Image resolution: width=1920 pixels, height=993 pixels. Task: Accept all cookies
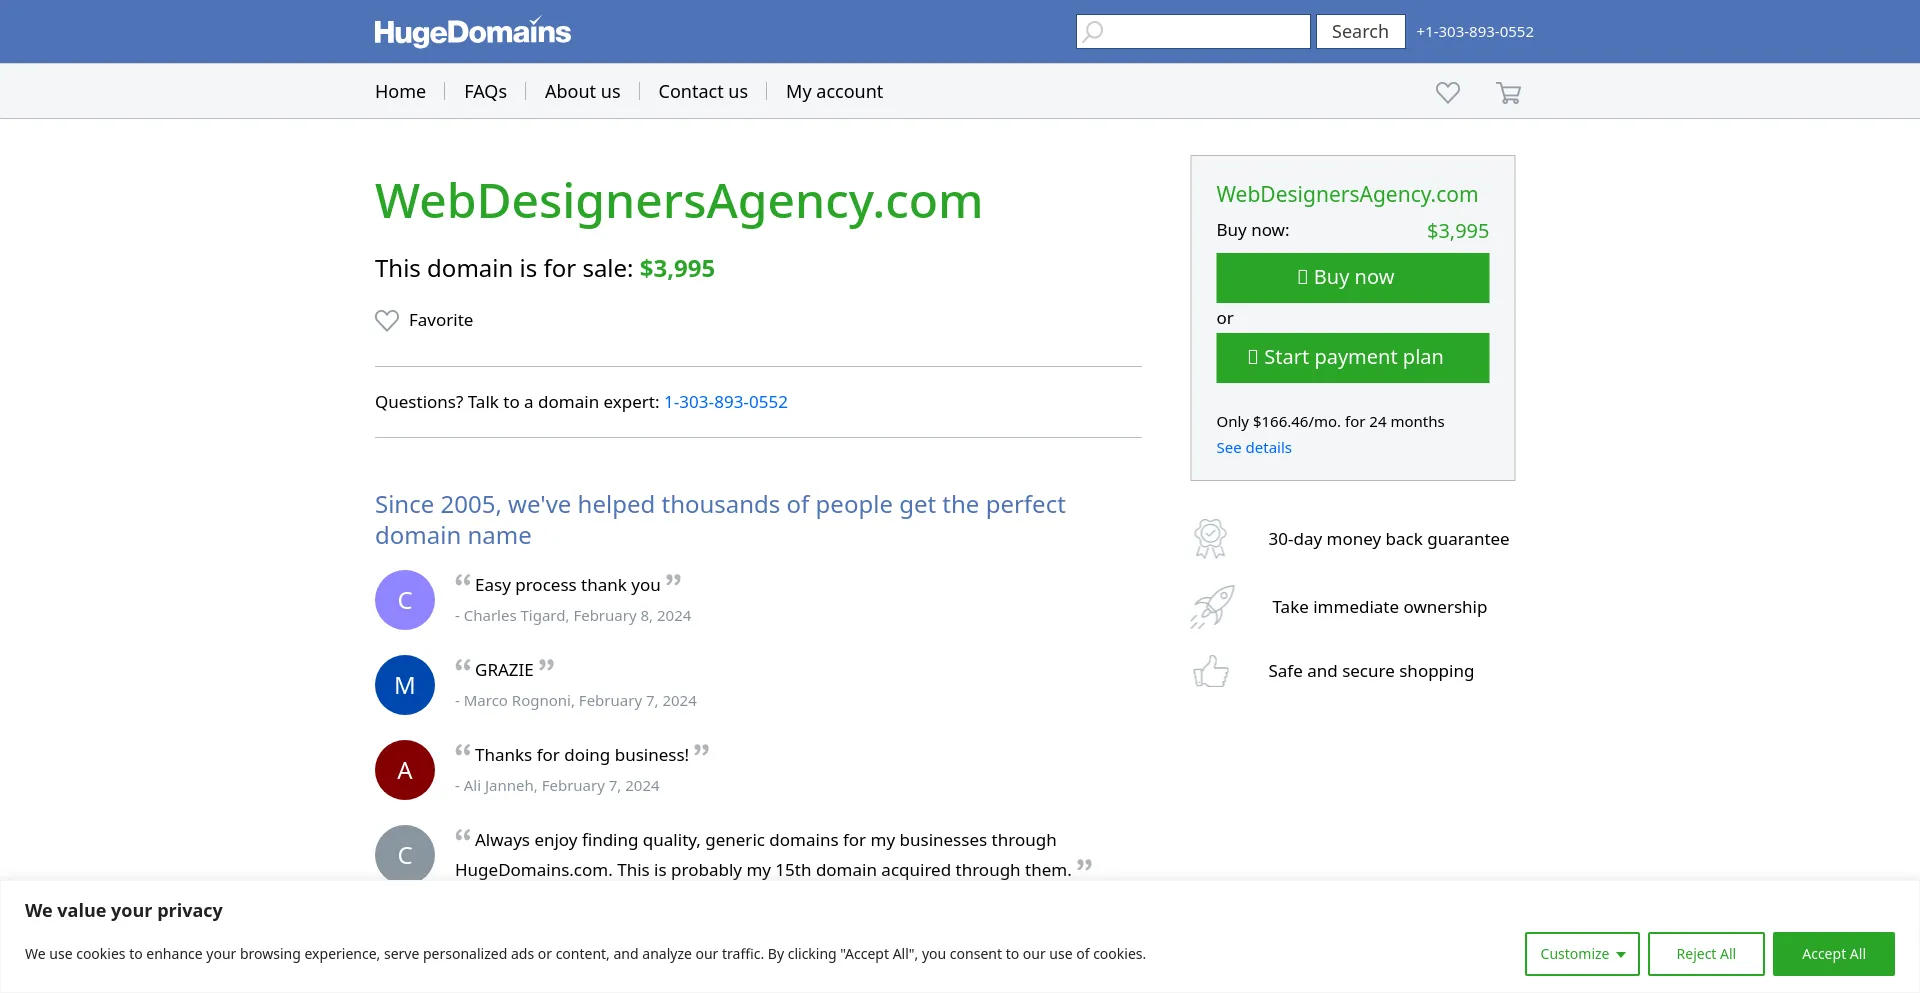click(x=1833, y=954)
